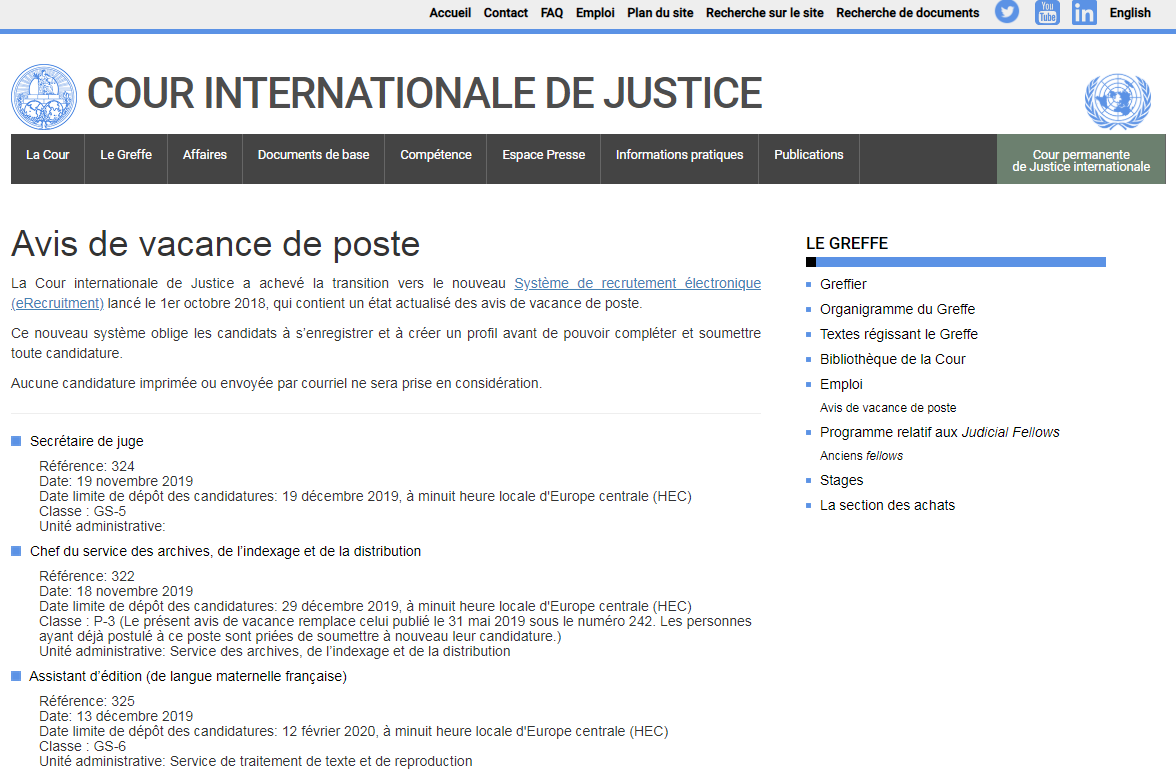Click the United Nations emblem

point(1118,101)
